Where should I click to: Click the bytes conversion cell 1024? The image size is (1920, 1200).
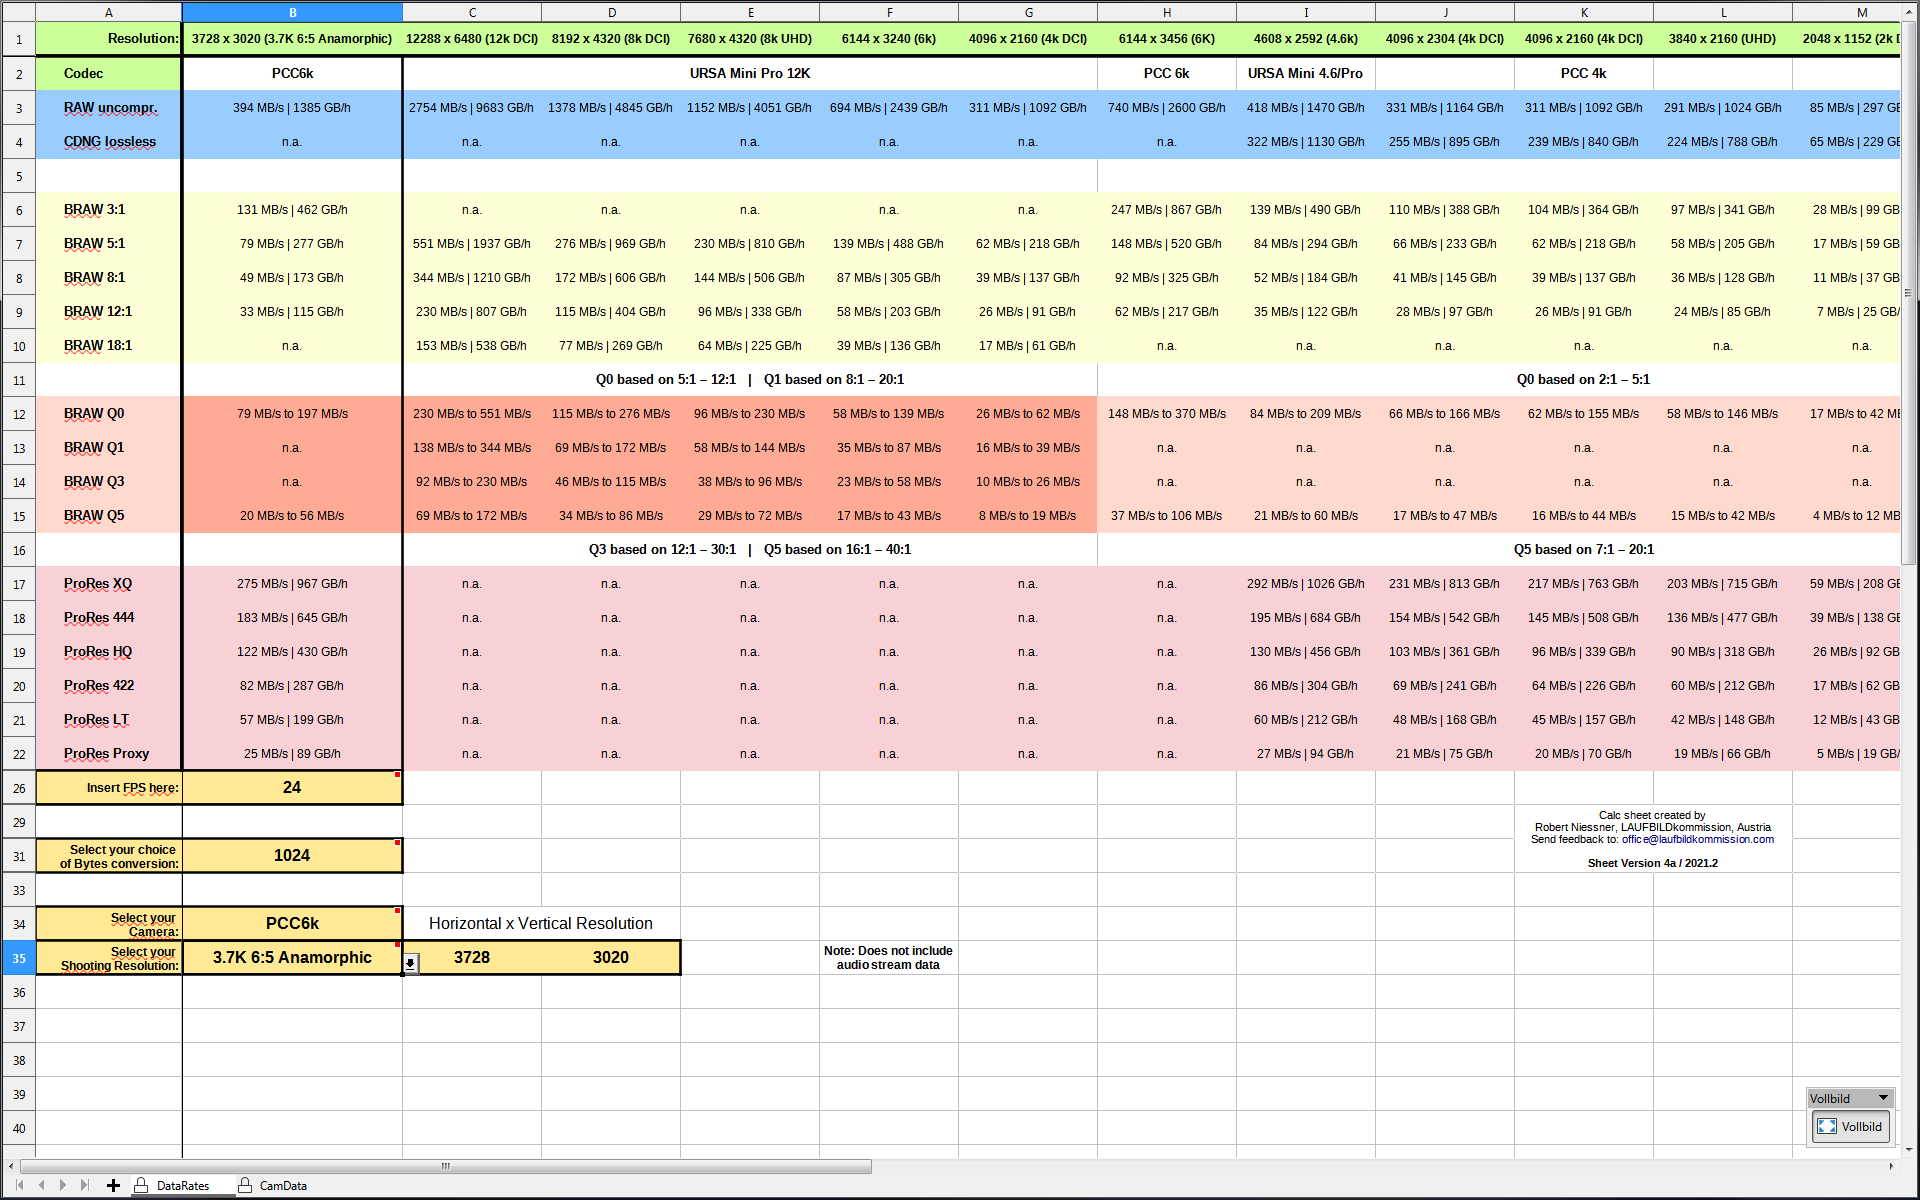pyautogui.click(x=292, y=856)
